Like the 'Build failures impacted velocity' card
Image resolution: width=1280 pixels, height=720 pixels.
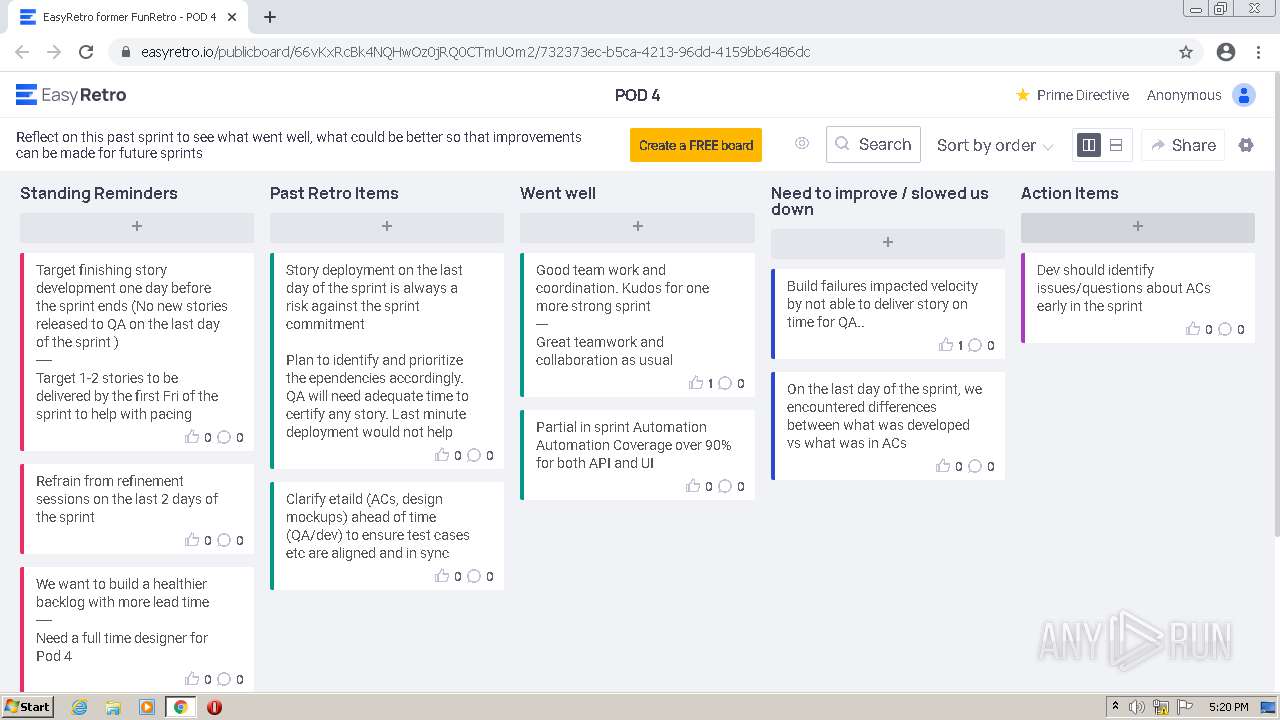946,345
